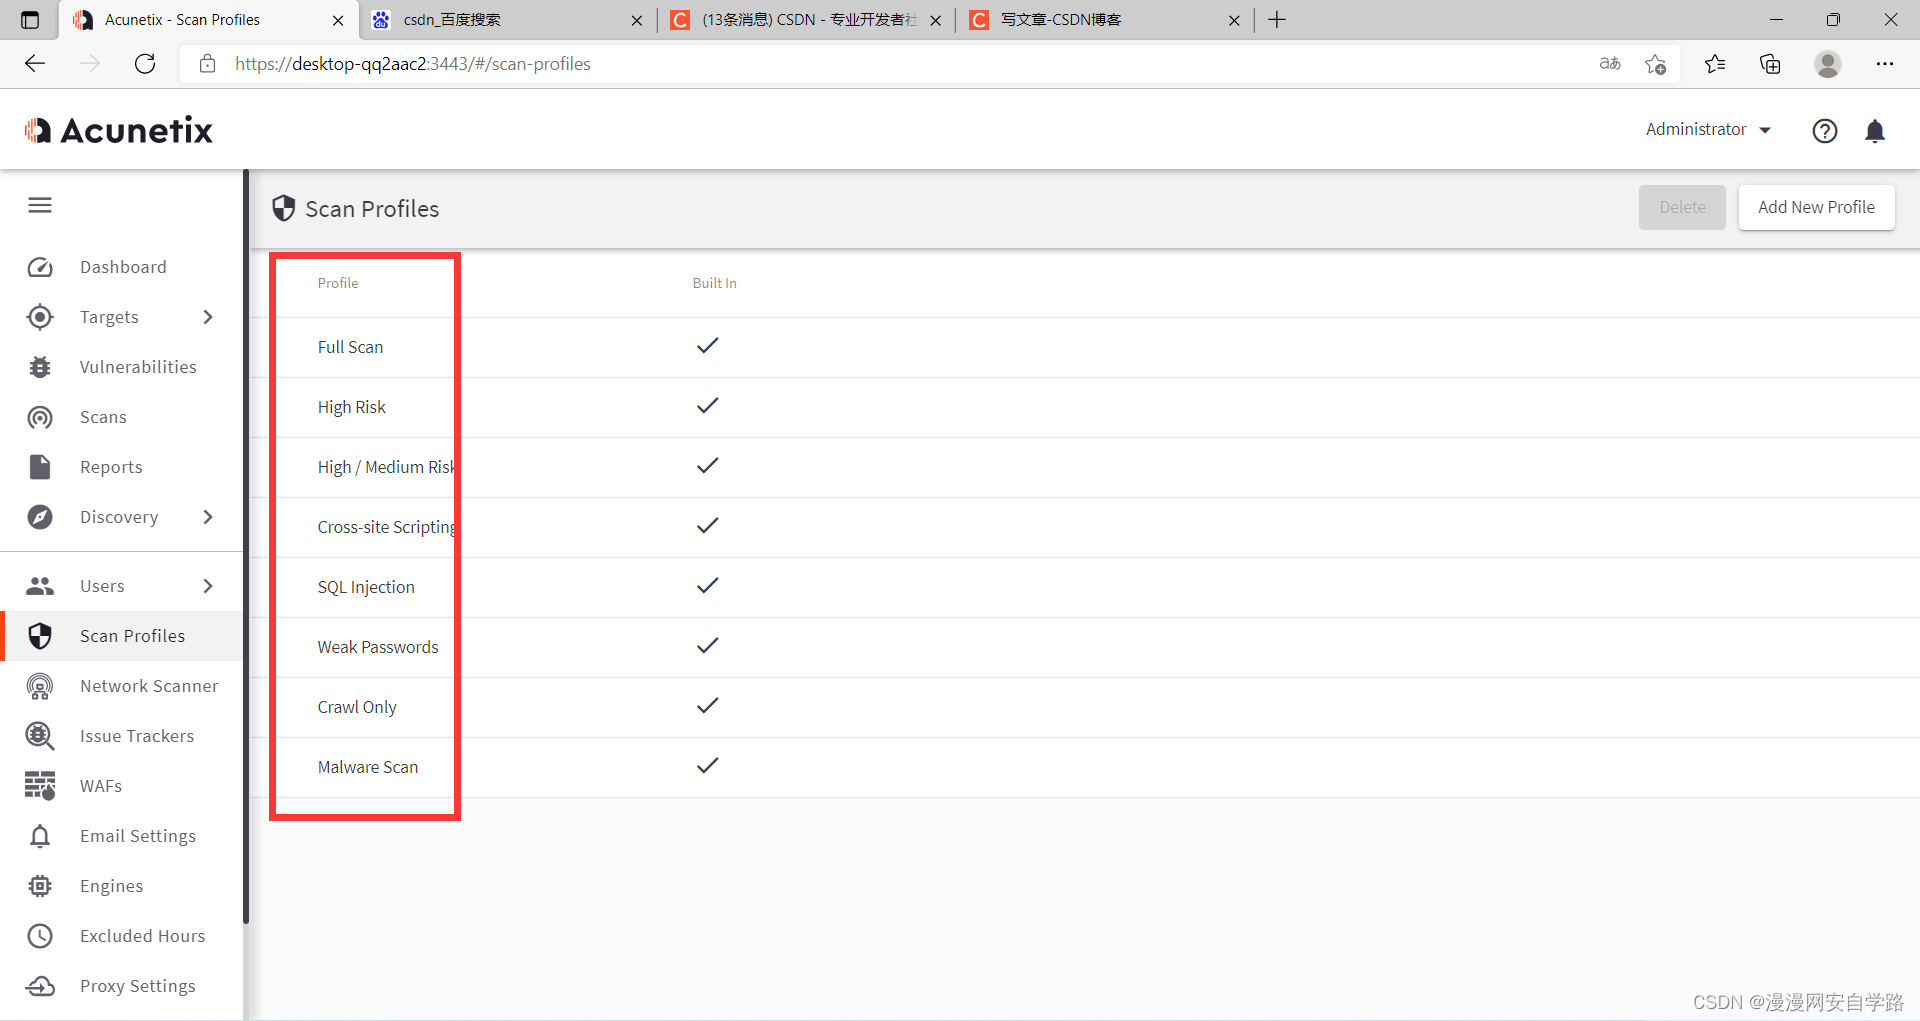The image size is (1920, 1021).
Task: Open the Malware Scan profile
Action: click(x=368, y=767)
